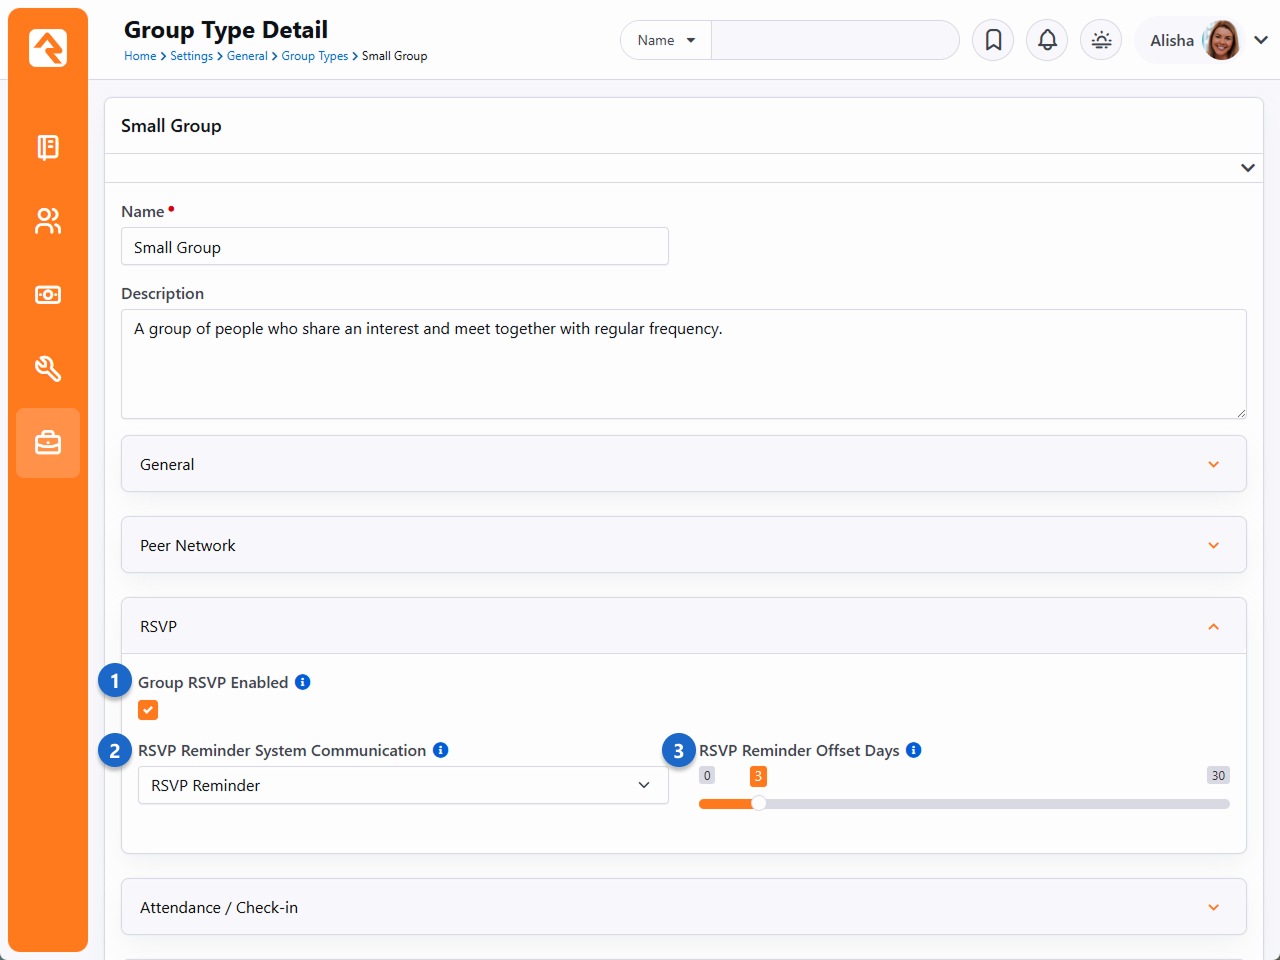Open notifications bell icon
1280x960 pixels.
pos(1047,40)
